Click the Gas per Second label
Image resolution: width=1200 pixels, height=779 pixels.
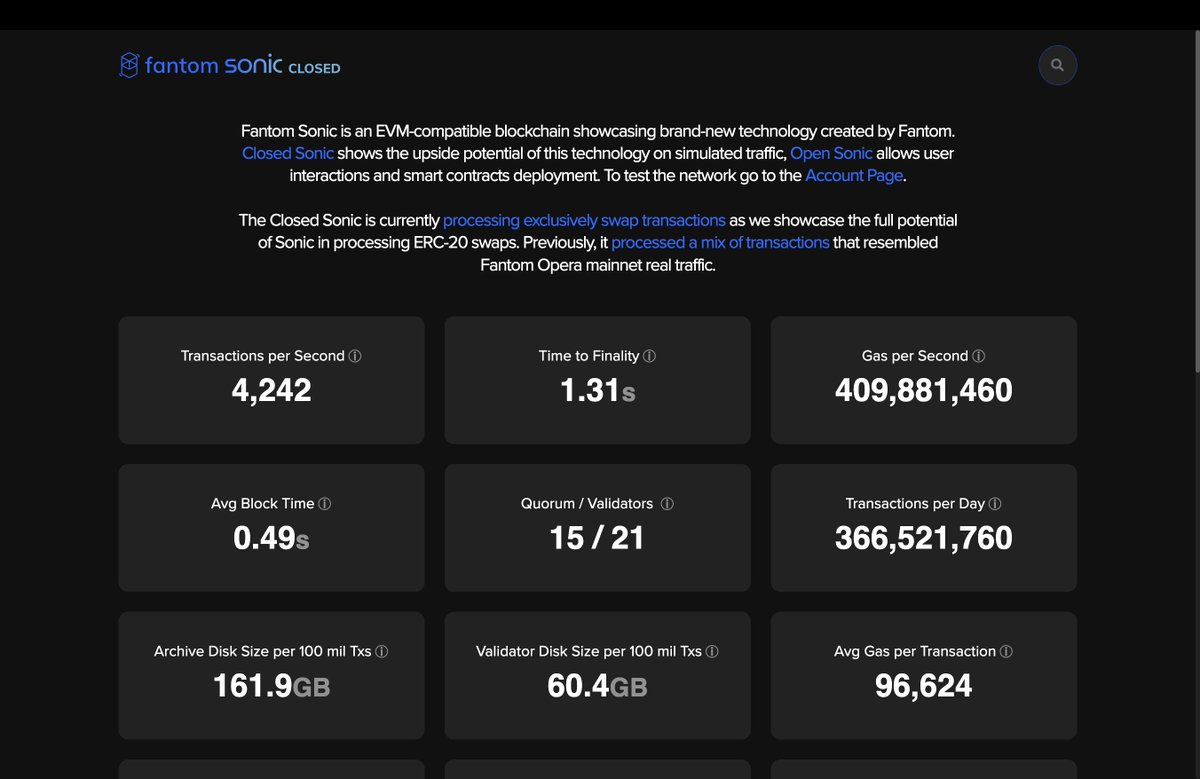[x=915, y=356]
